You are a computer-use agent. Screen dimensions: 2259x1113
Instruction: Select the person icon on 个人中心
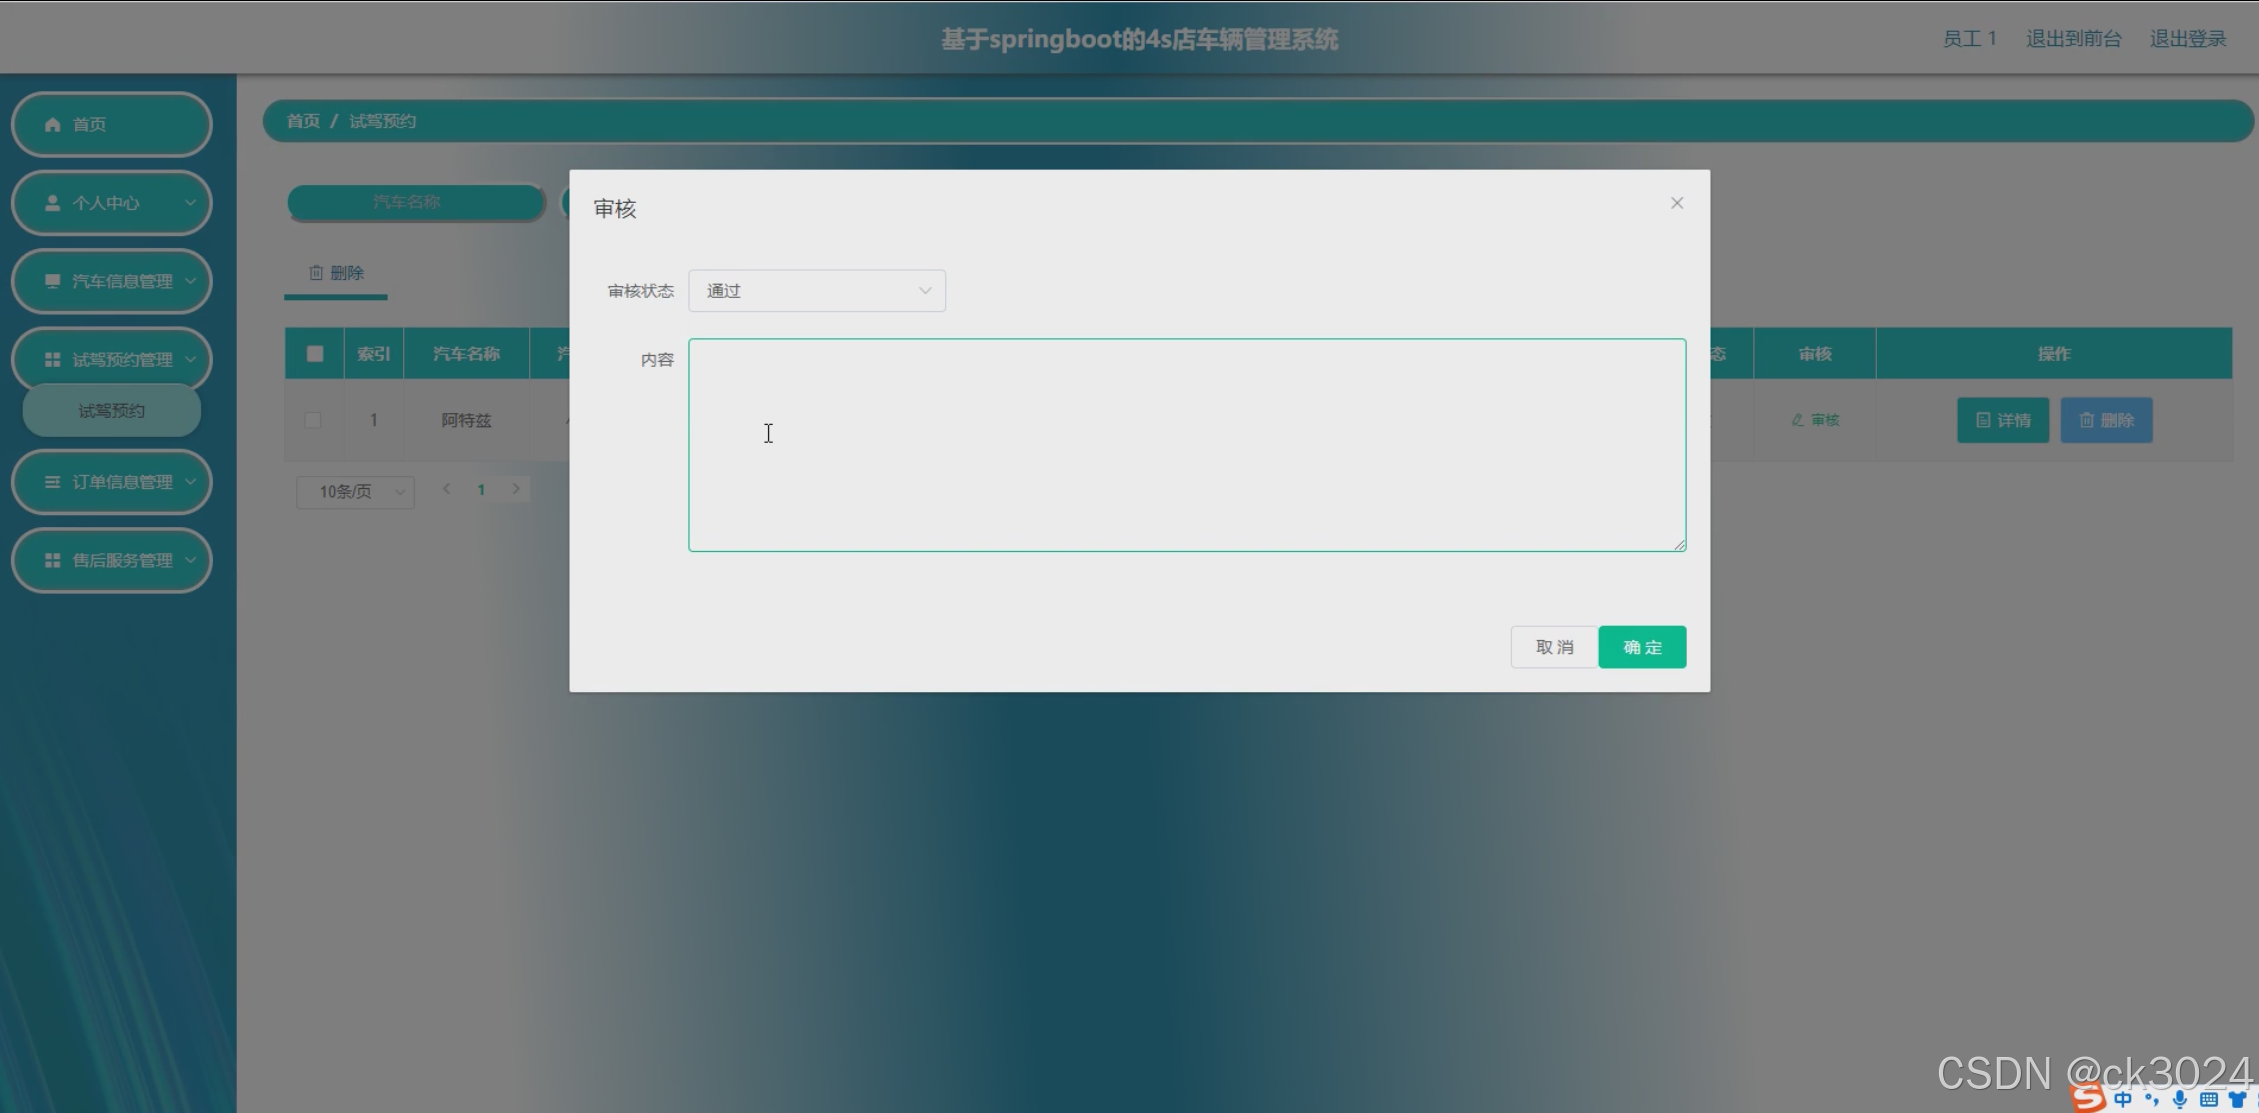coord(52,202)
